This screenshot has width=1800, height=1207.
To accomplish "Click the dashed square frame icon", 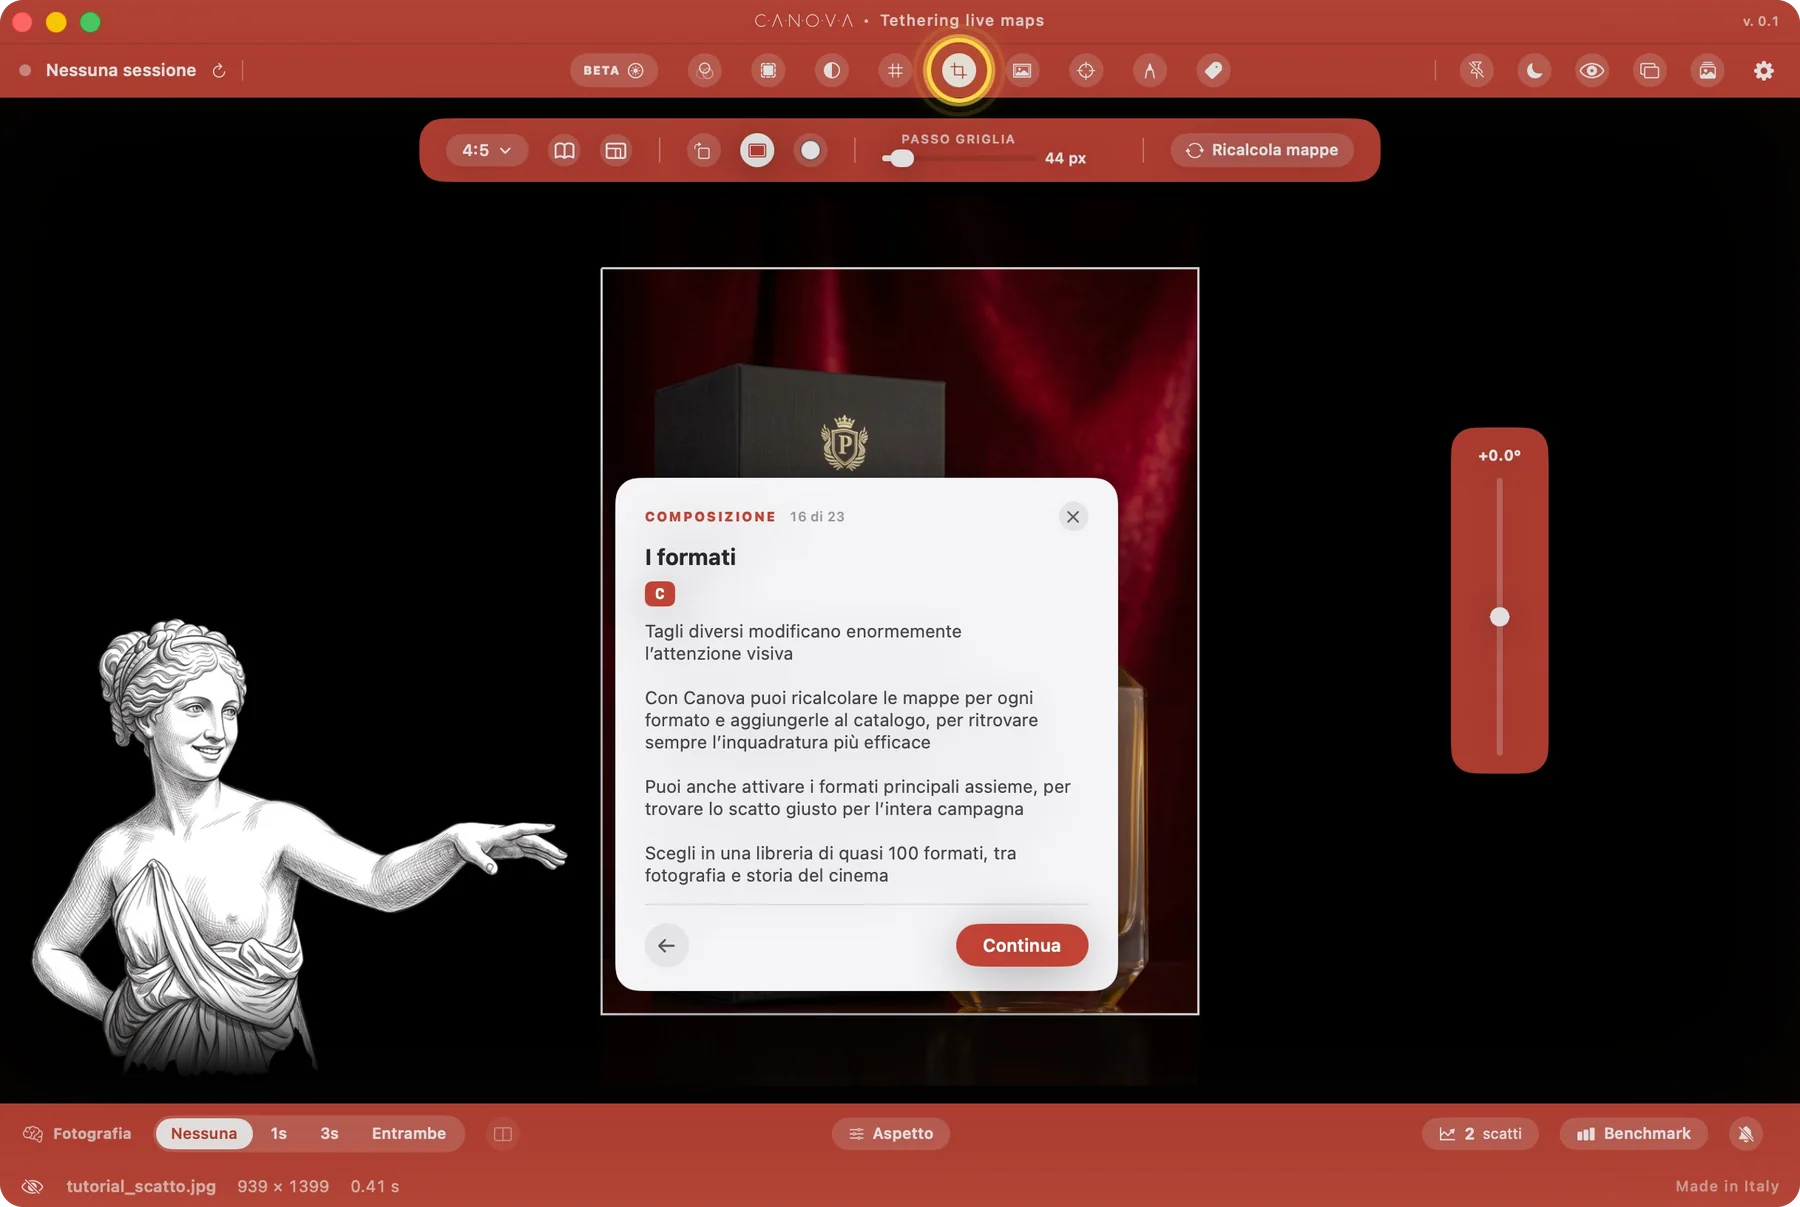I will coord(768,70).
